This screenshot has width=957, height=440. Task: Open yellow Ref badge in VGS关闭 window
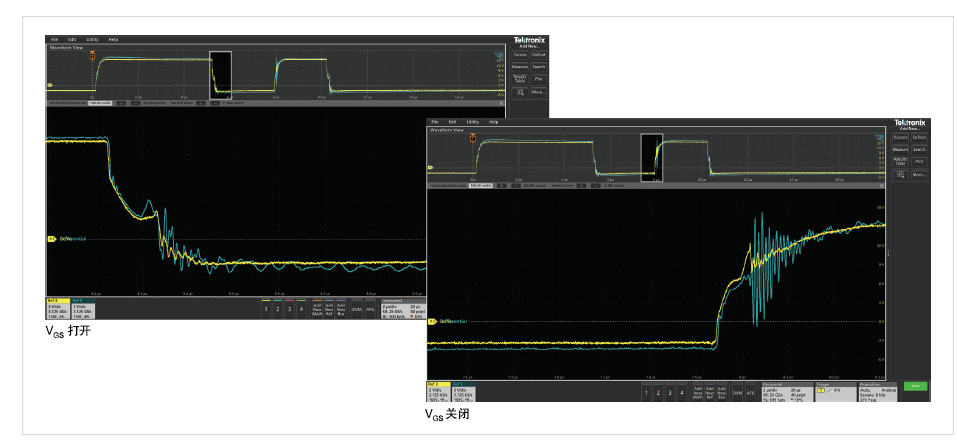click(438, 392)
